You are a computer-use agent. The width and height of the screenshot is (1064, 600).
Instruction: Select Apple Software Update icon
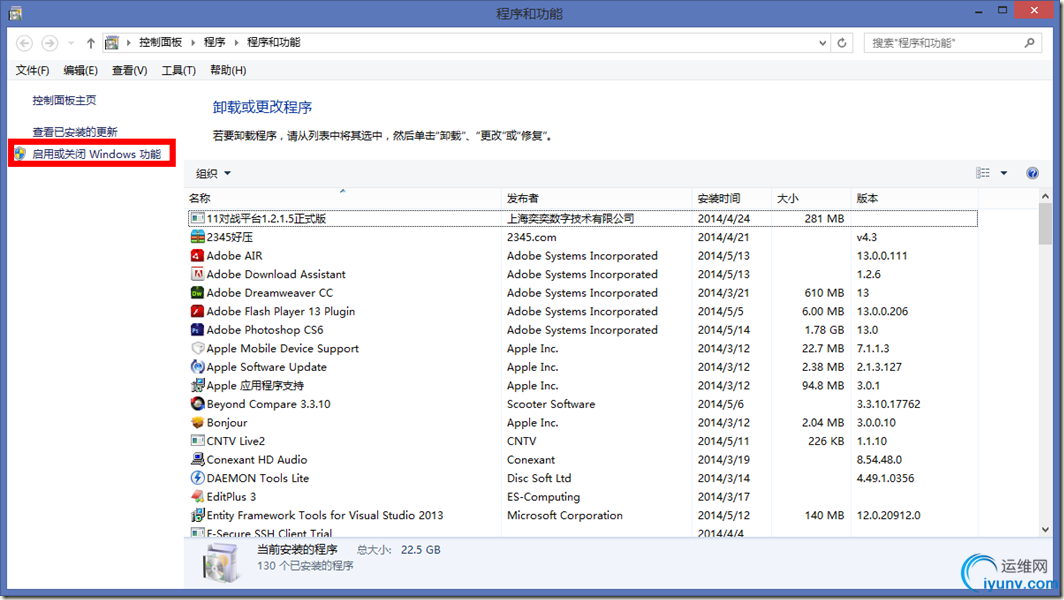[197, 367]
